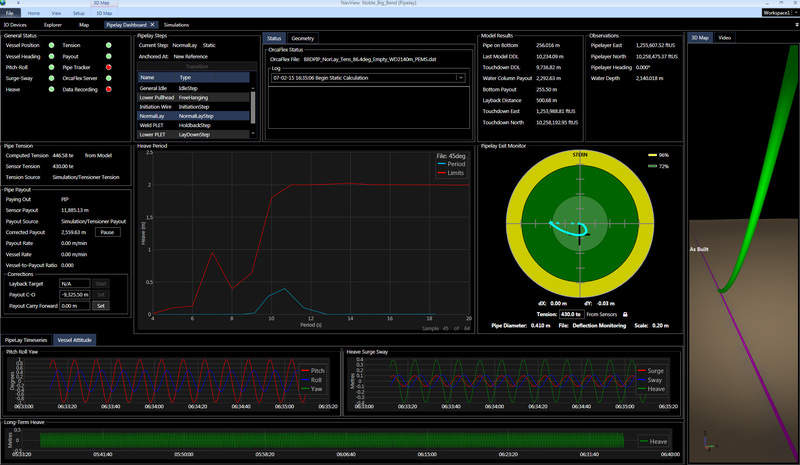Switch to the Geometry tab
This screenshot has width=800, height=465.
[x=302, y=37]
